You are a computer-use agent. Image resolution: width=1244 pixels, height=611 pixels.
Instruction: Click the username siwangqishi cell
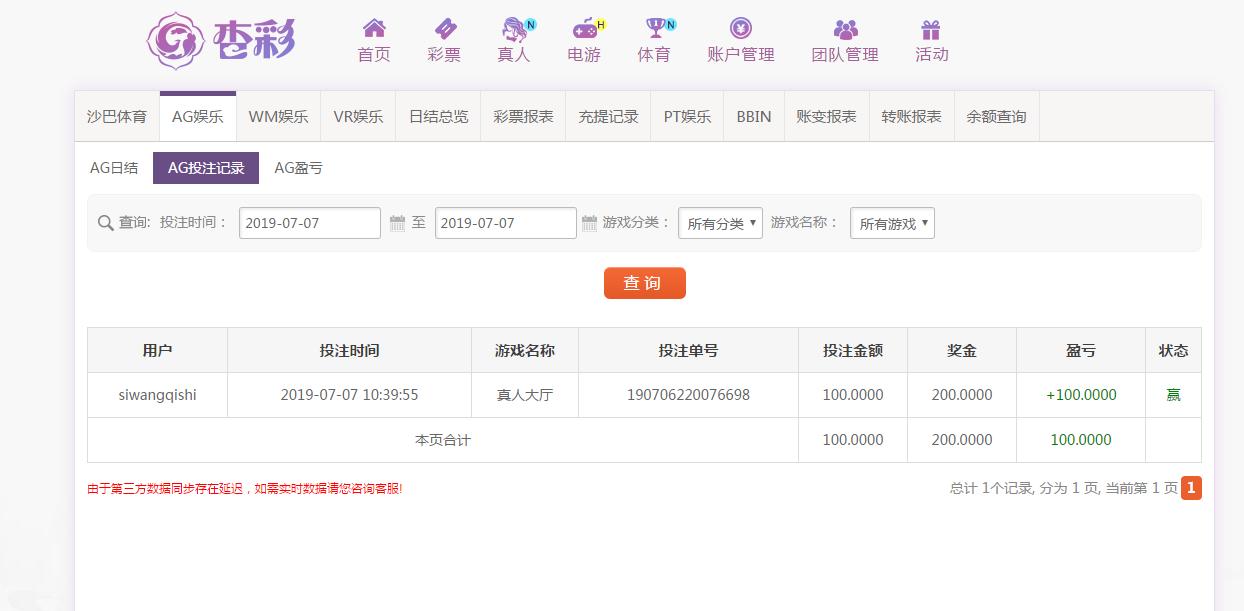click(x=157, y=395)
